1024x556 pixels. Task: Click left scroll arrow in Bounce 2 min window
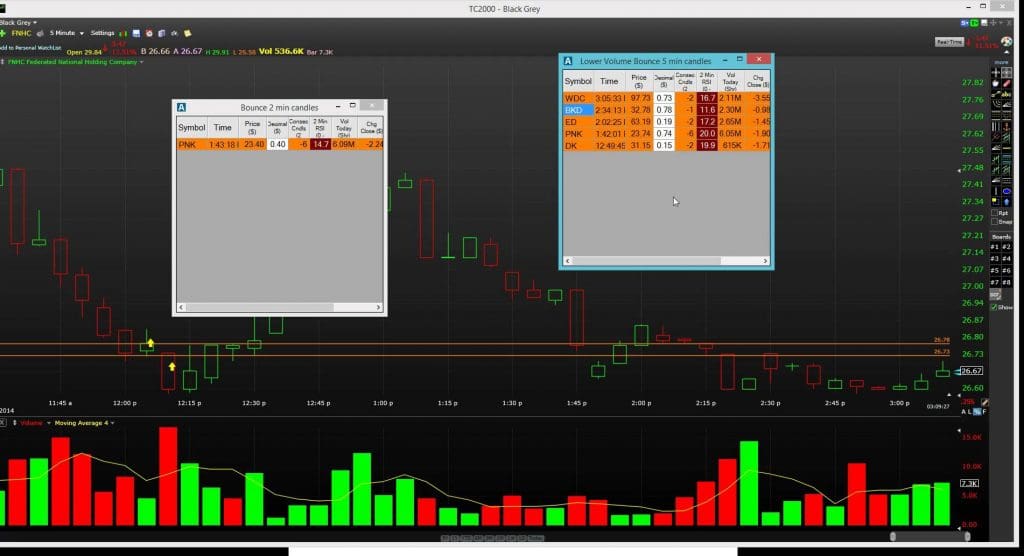tap(181, 307)
